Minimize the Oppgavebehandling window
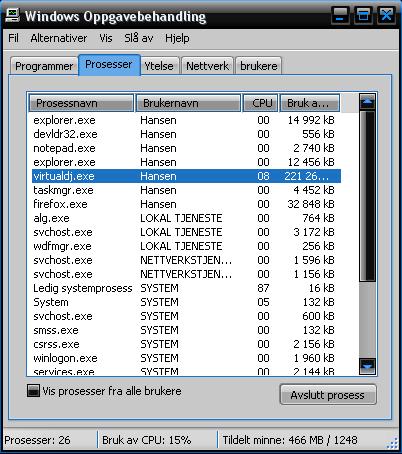The width and height of the screenshot is (402, 454). (340, 15)
